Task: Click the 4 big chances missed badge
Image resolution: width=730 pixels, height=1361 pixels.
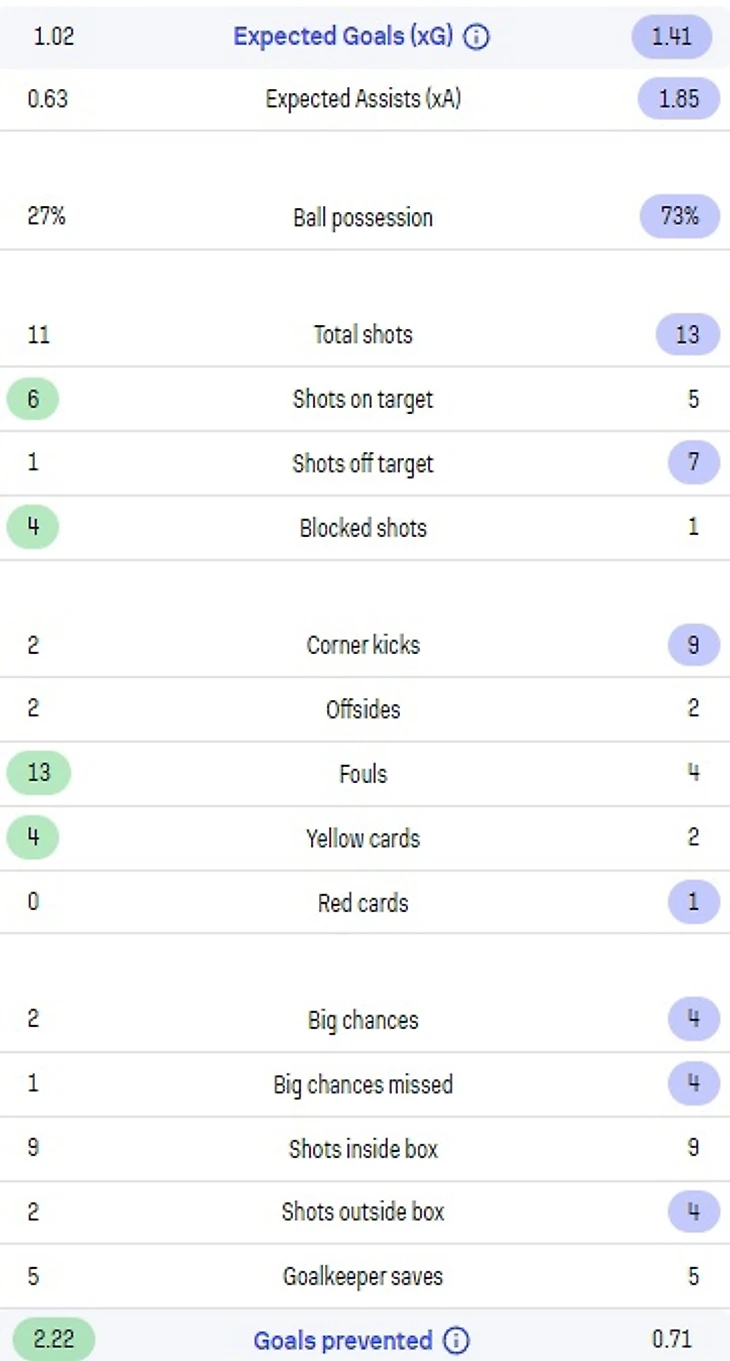Action: click(693, 1084)
